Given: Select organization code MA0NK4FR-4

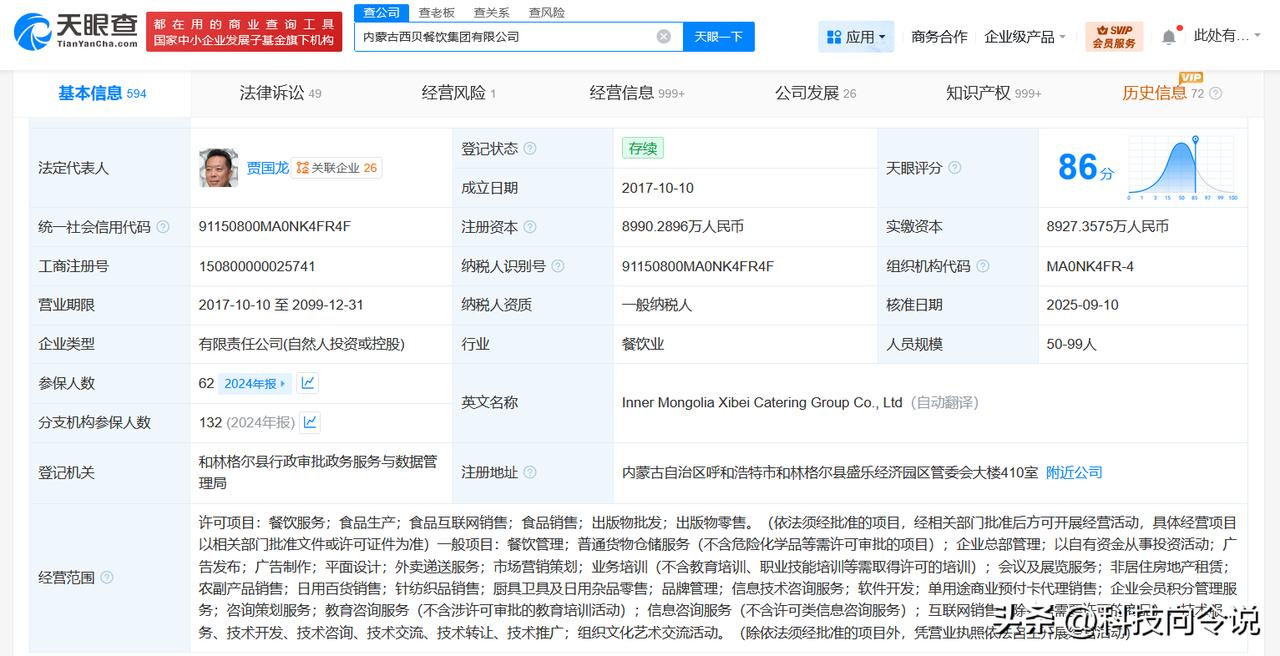Looking at the screenshot, I should (1090, 266).
